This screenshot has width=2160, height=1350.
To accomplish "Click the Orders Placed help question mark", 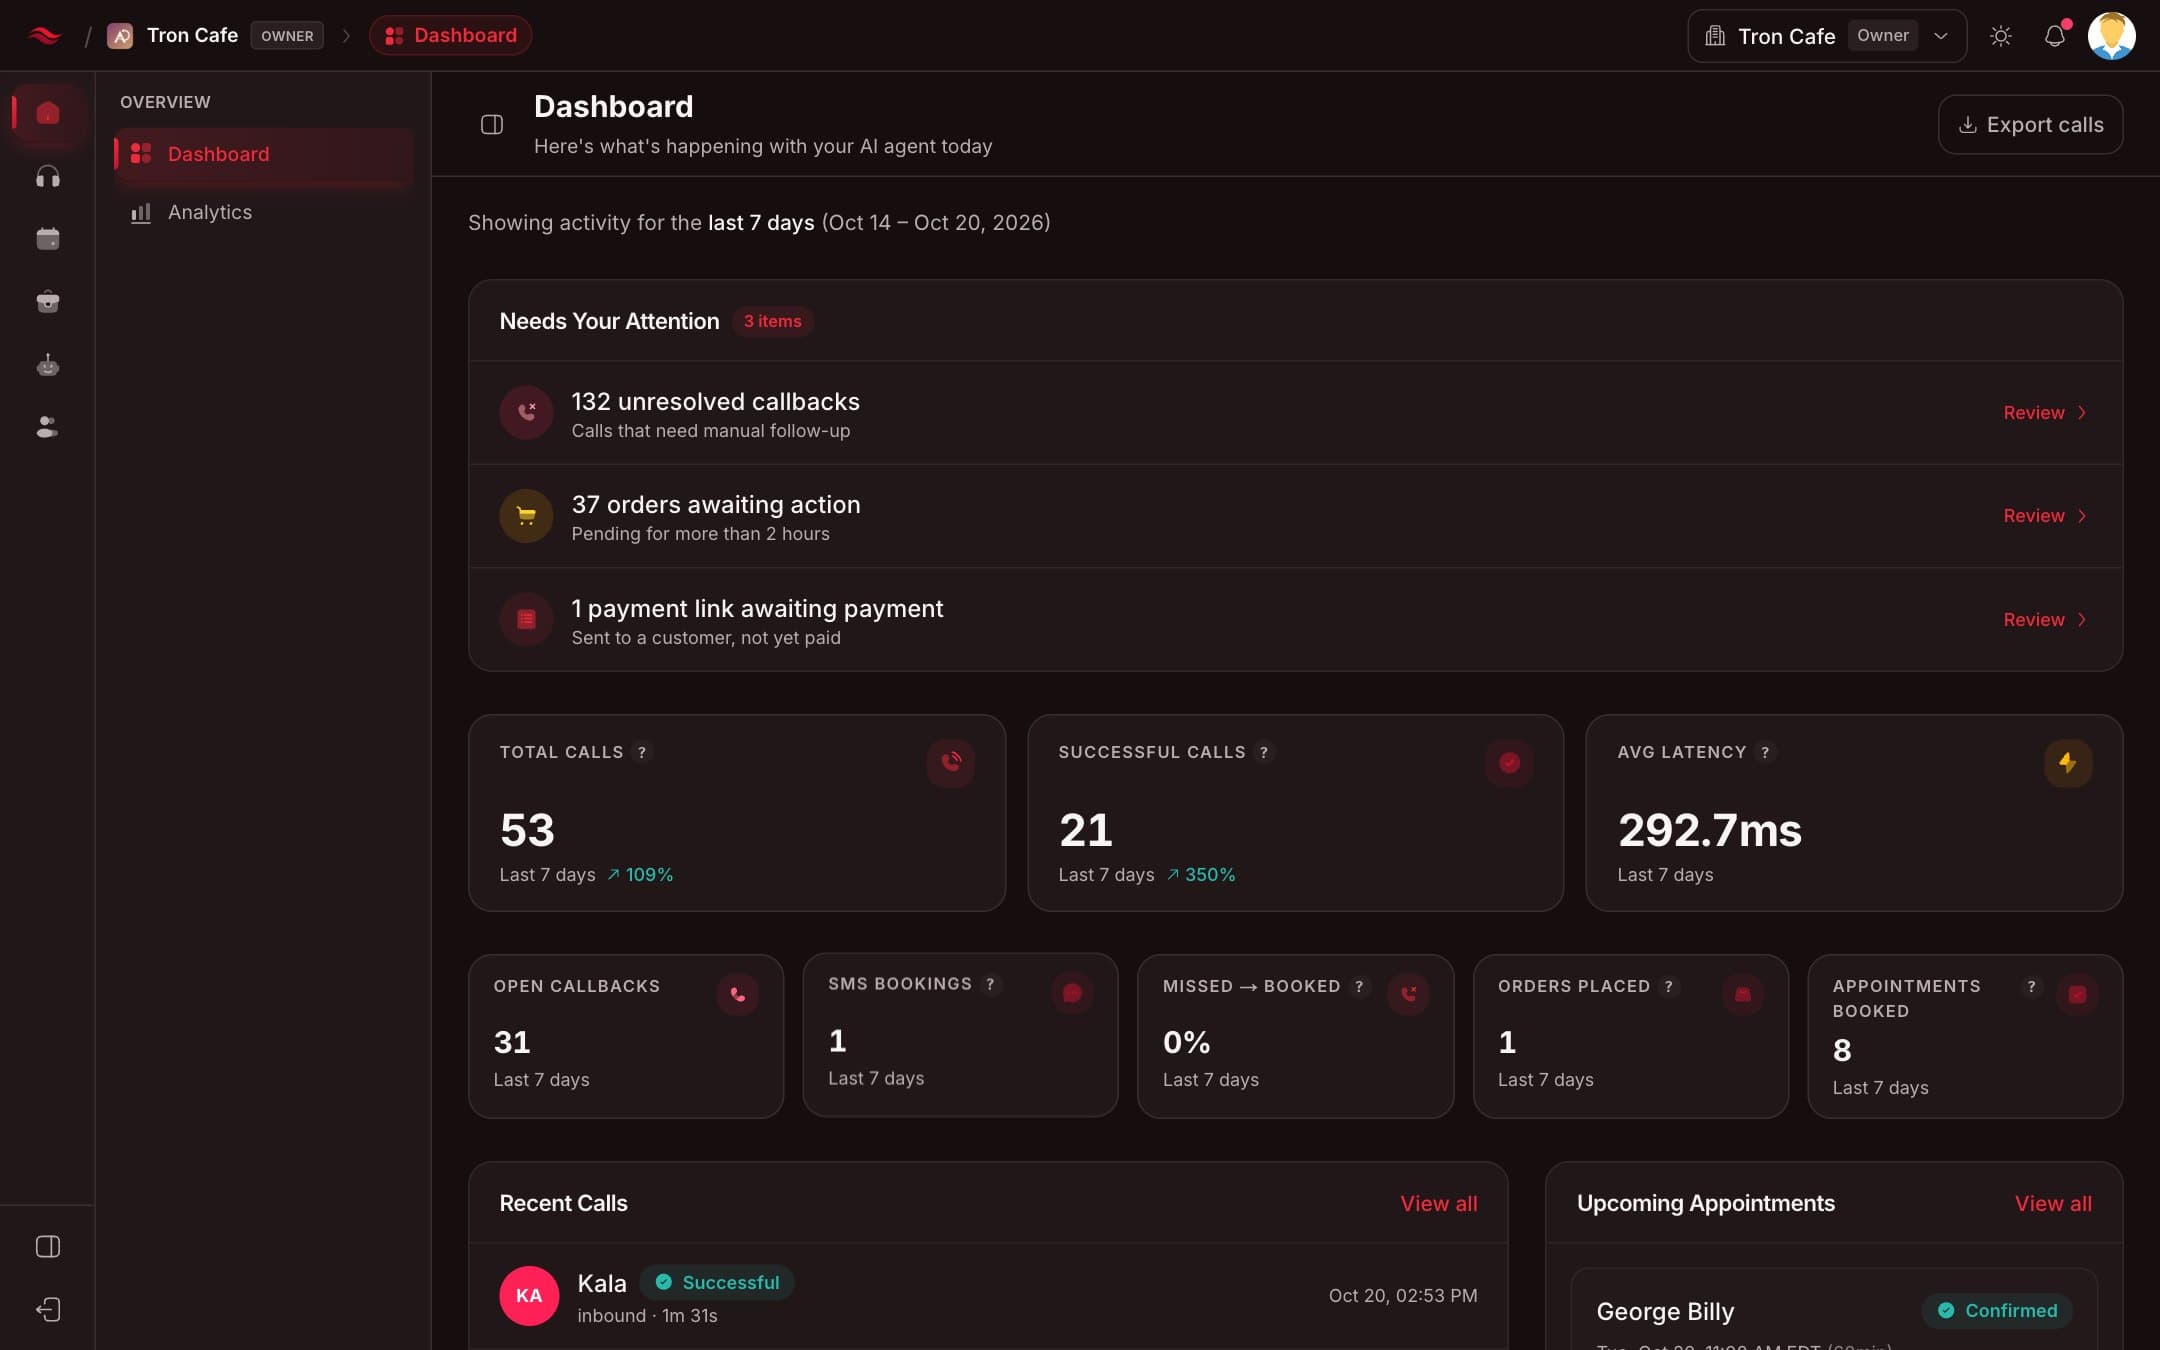I will [x=1668, y=986].
